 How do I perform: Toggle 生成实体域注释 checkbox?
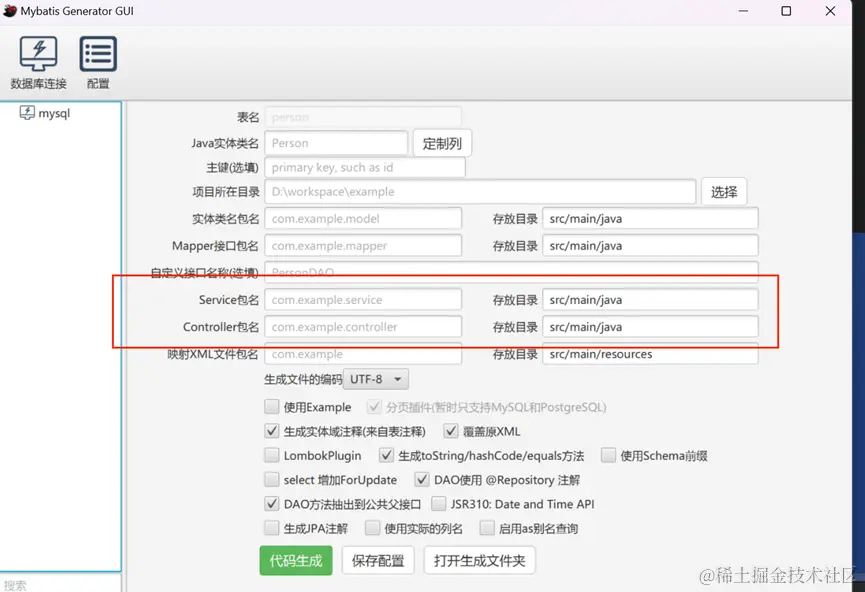[271, 431]
